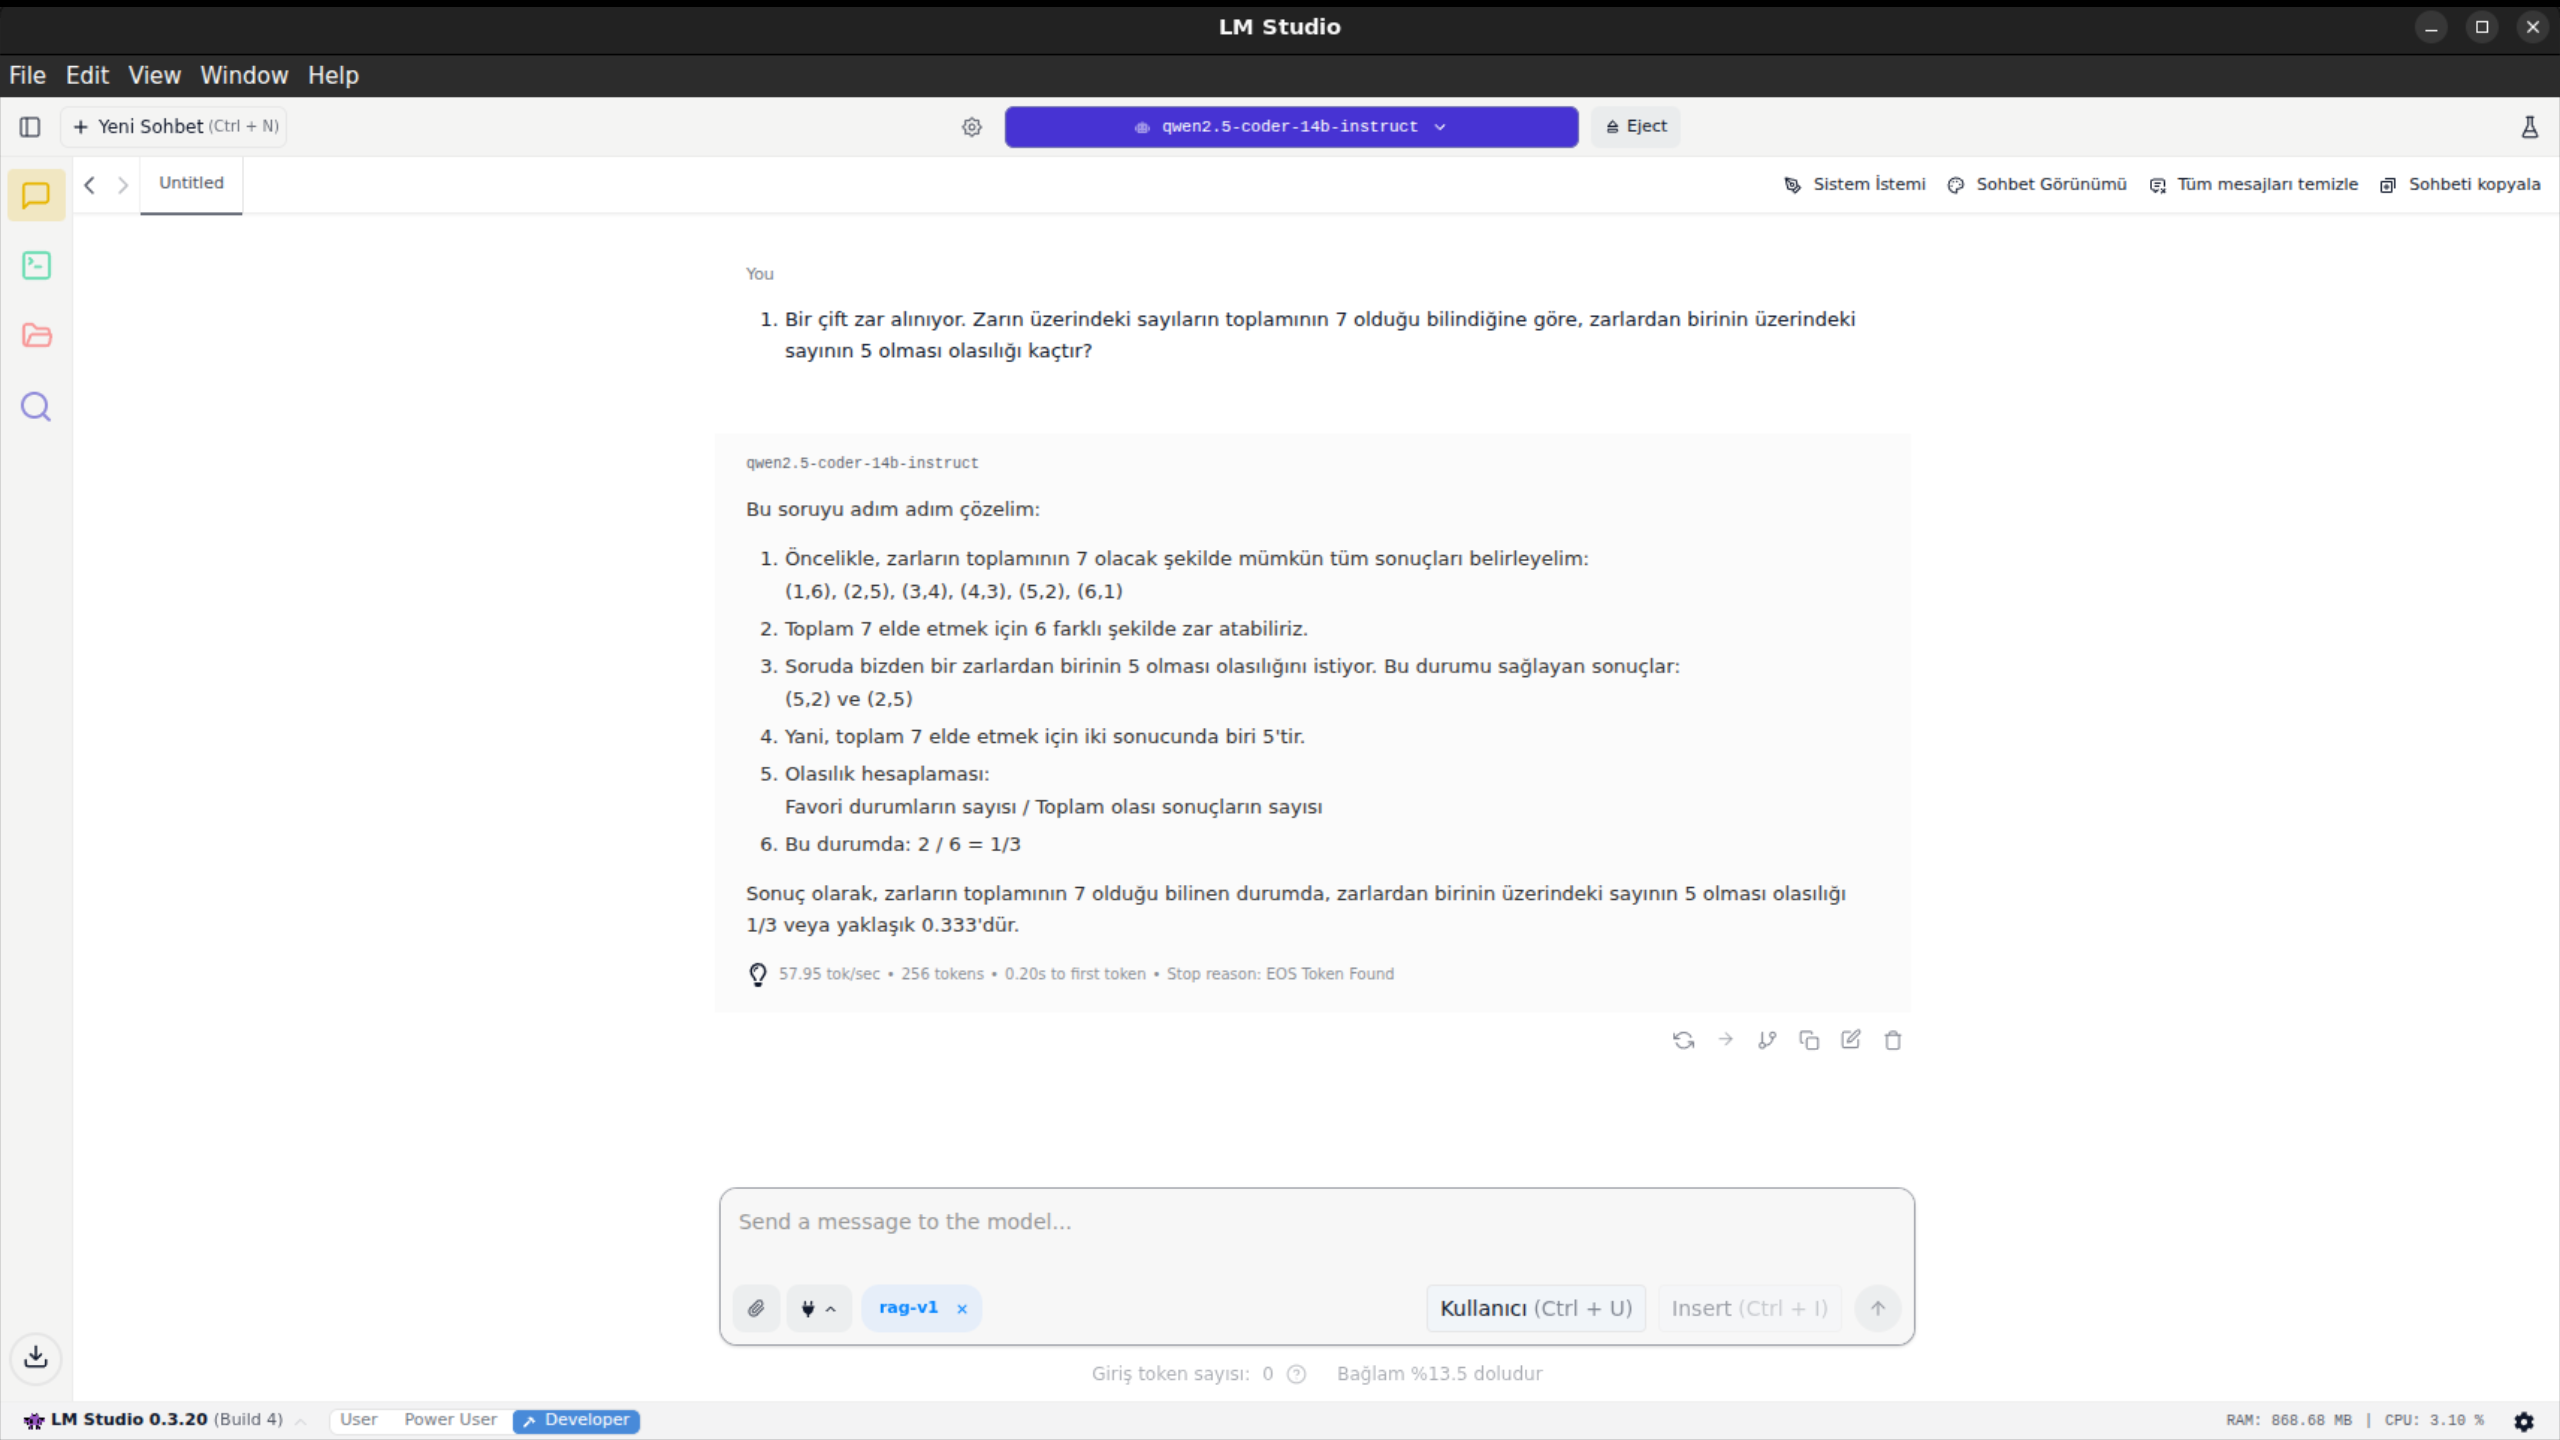Open My Models folder icon

[36, 335]
